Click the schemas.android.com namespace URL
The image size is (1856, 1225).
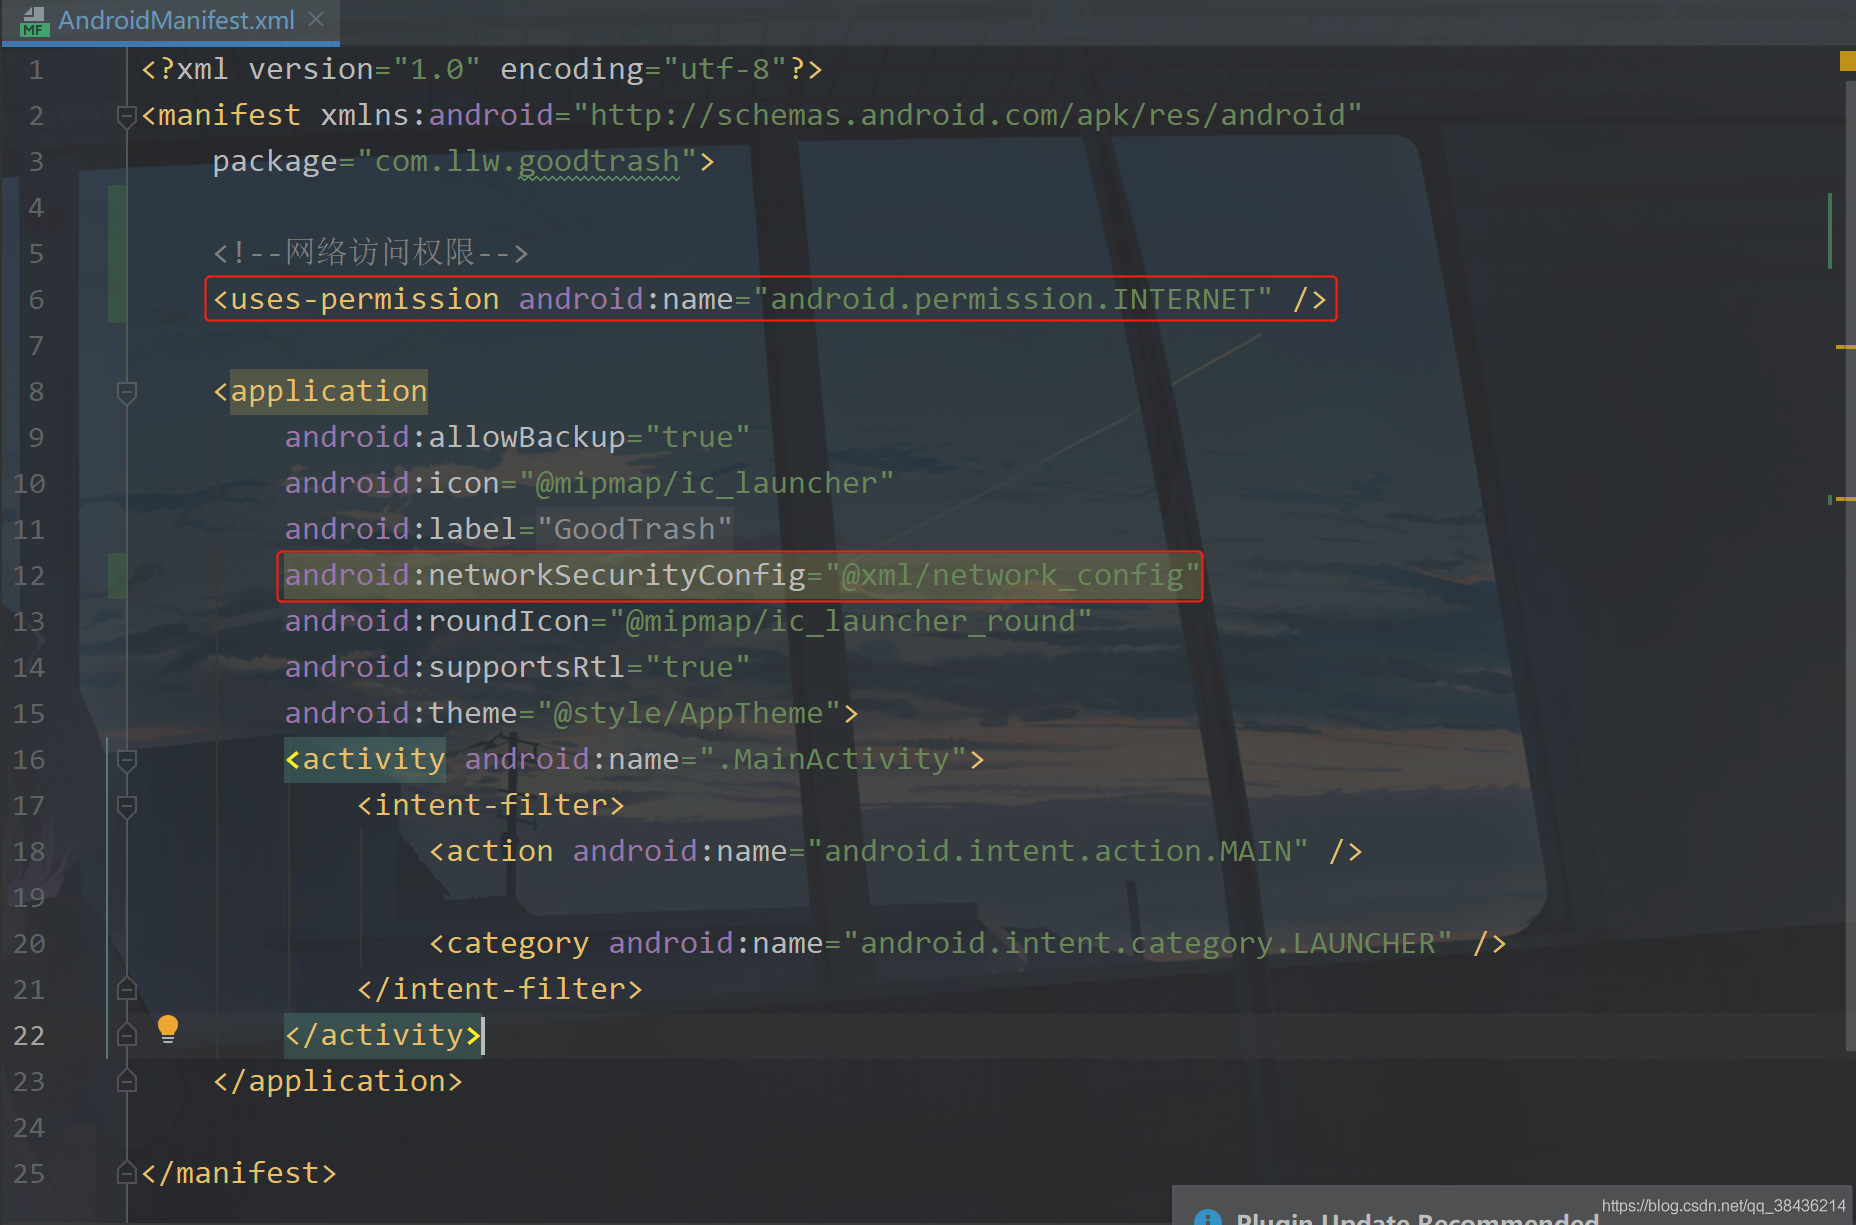[967, 115]
